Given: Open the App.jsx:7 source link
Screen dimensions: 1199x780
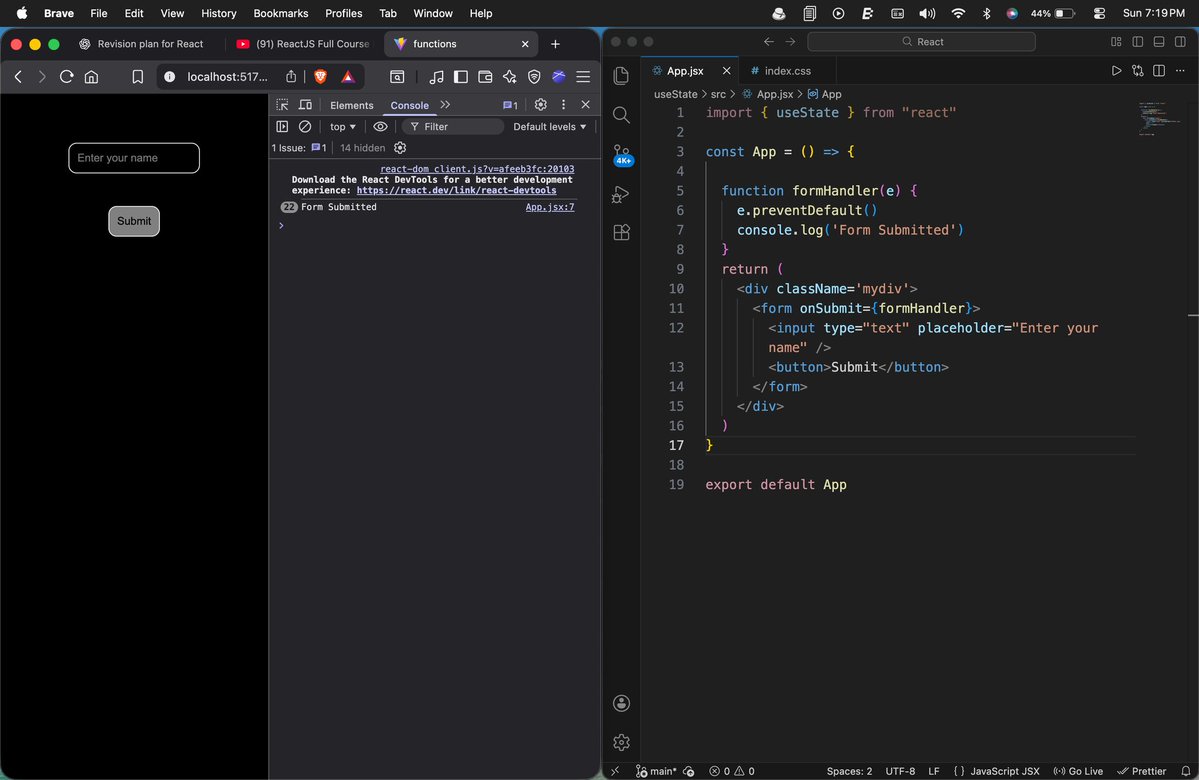Looking at the screenshot, I should (549, 207).
